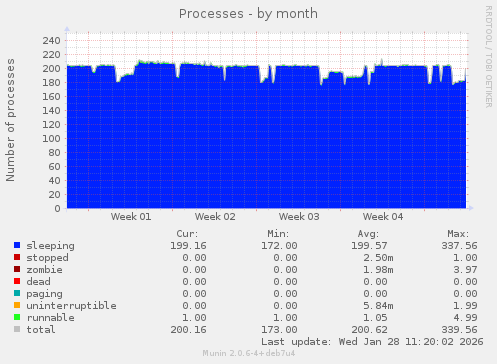
Task: Click runnable average value 1.05
Action: click(x=375, y=318)
